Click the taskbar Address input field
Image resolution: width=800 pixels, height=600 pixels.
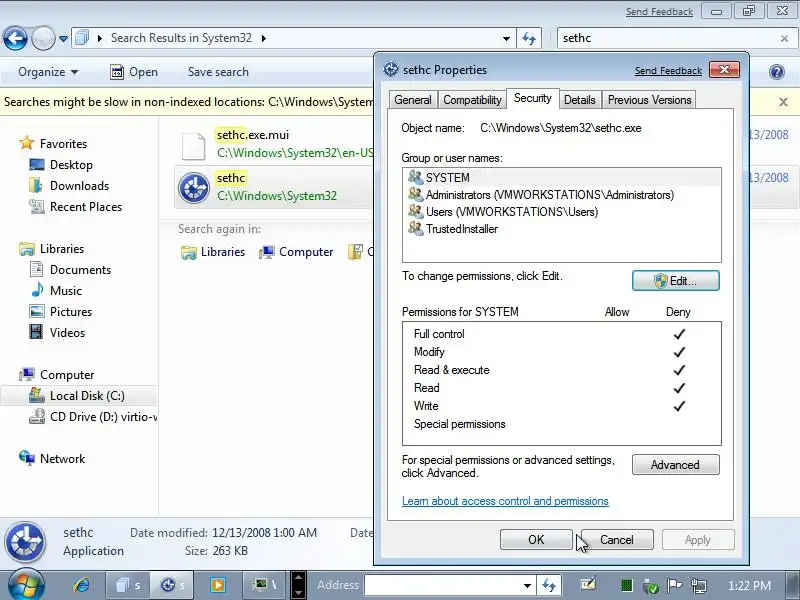pyautogui.click(x=442, y=585)
